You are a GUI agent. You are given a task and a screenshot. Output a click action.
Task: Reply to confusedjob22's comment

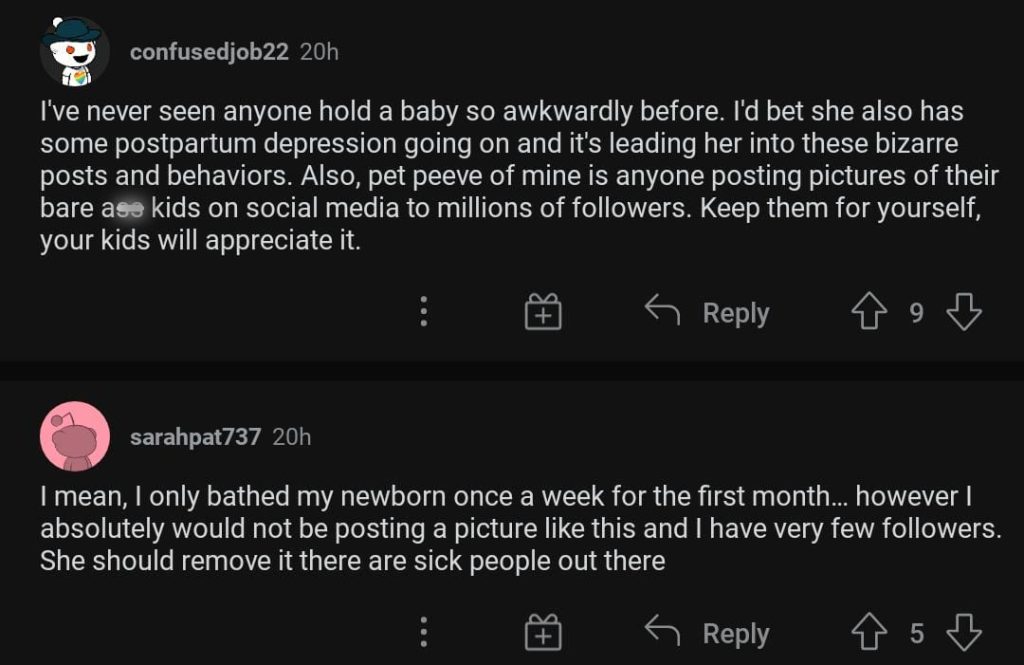[708, 314]
